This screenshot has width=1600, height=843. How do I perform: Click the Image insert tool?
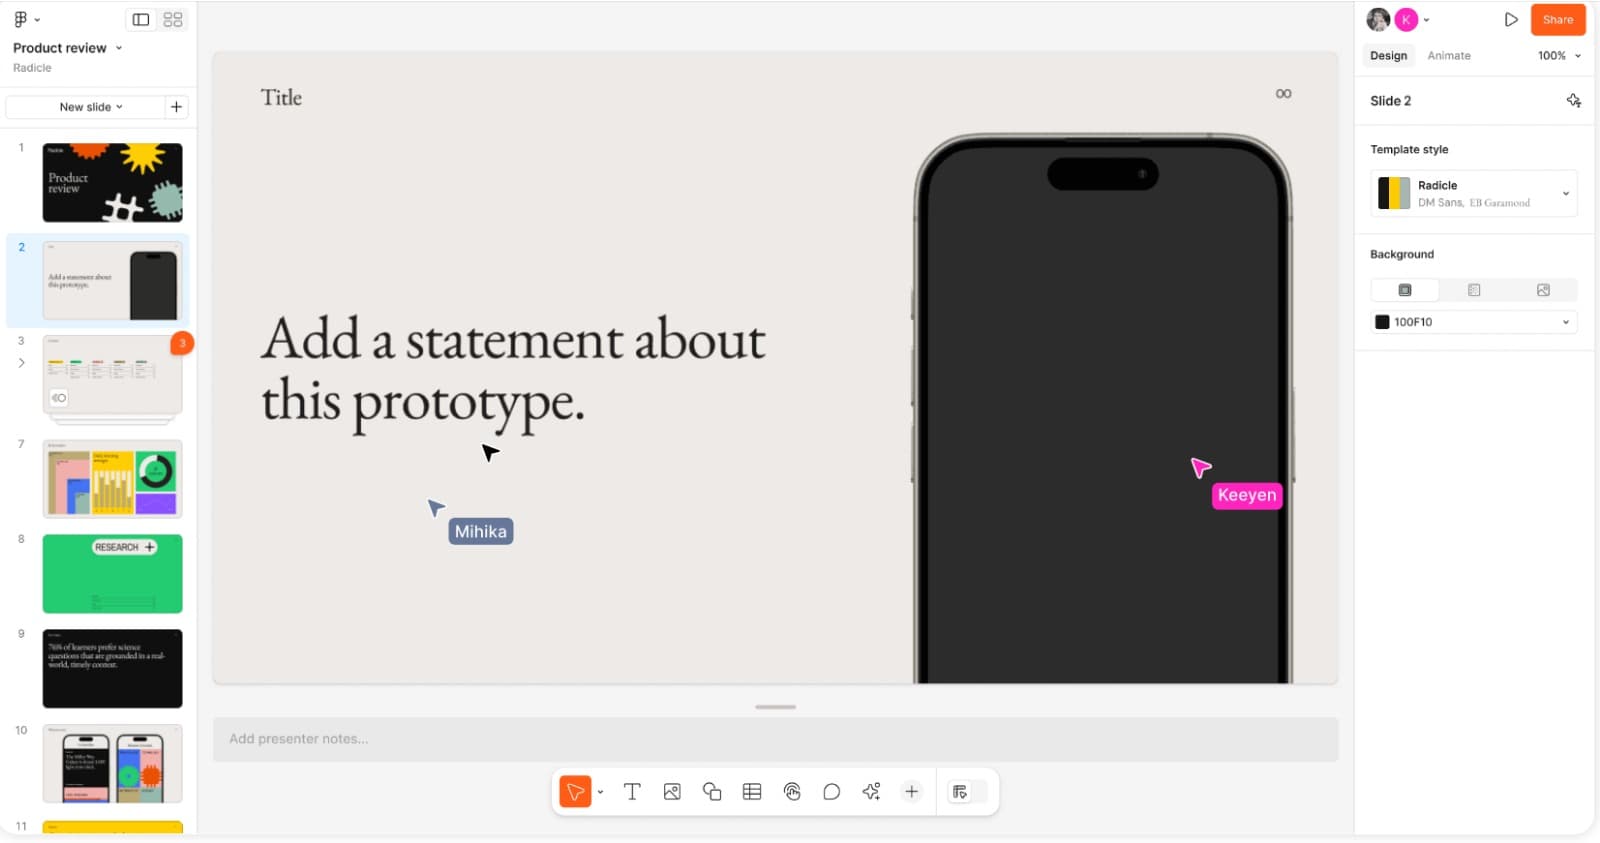672,792
